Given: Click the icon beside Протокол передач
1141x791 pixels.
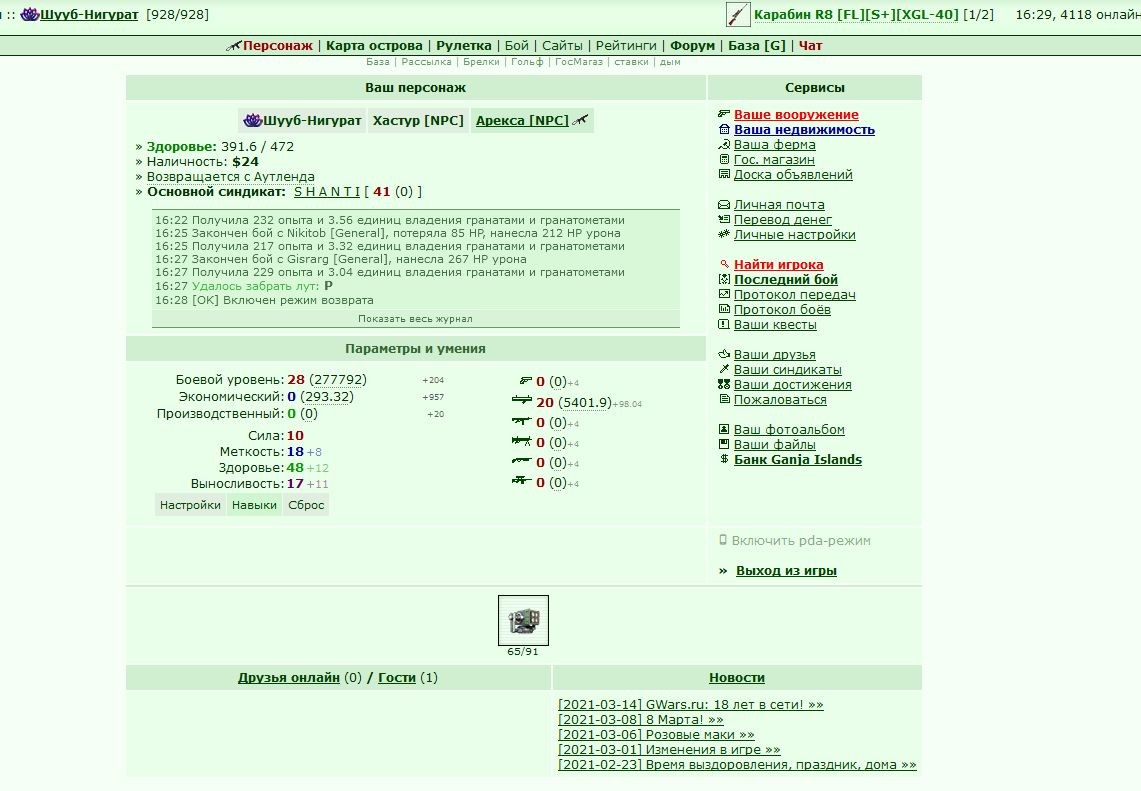Looking at the screenshot, I should 723,294.
